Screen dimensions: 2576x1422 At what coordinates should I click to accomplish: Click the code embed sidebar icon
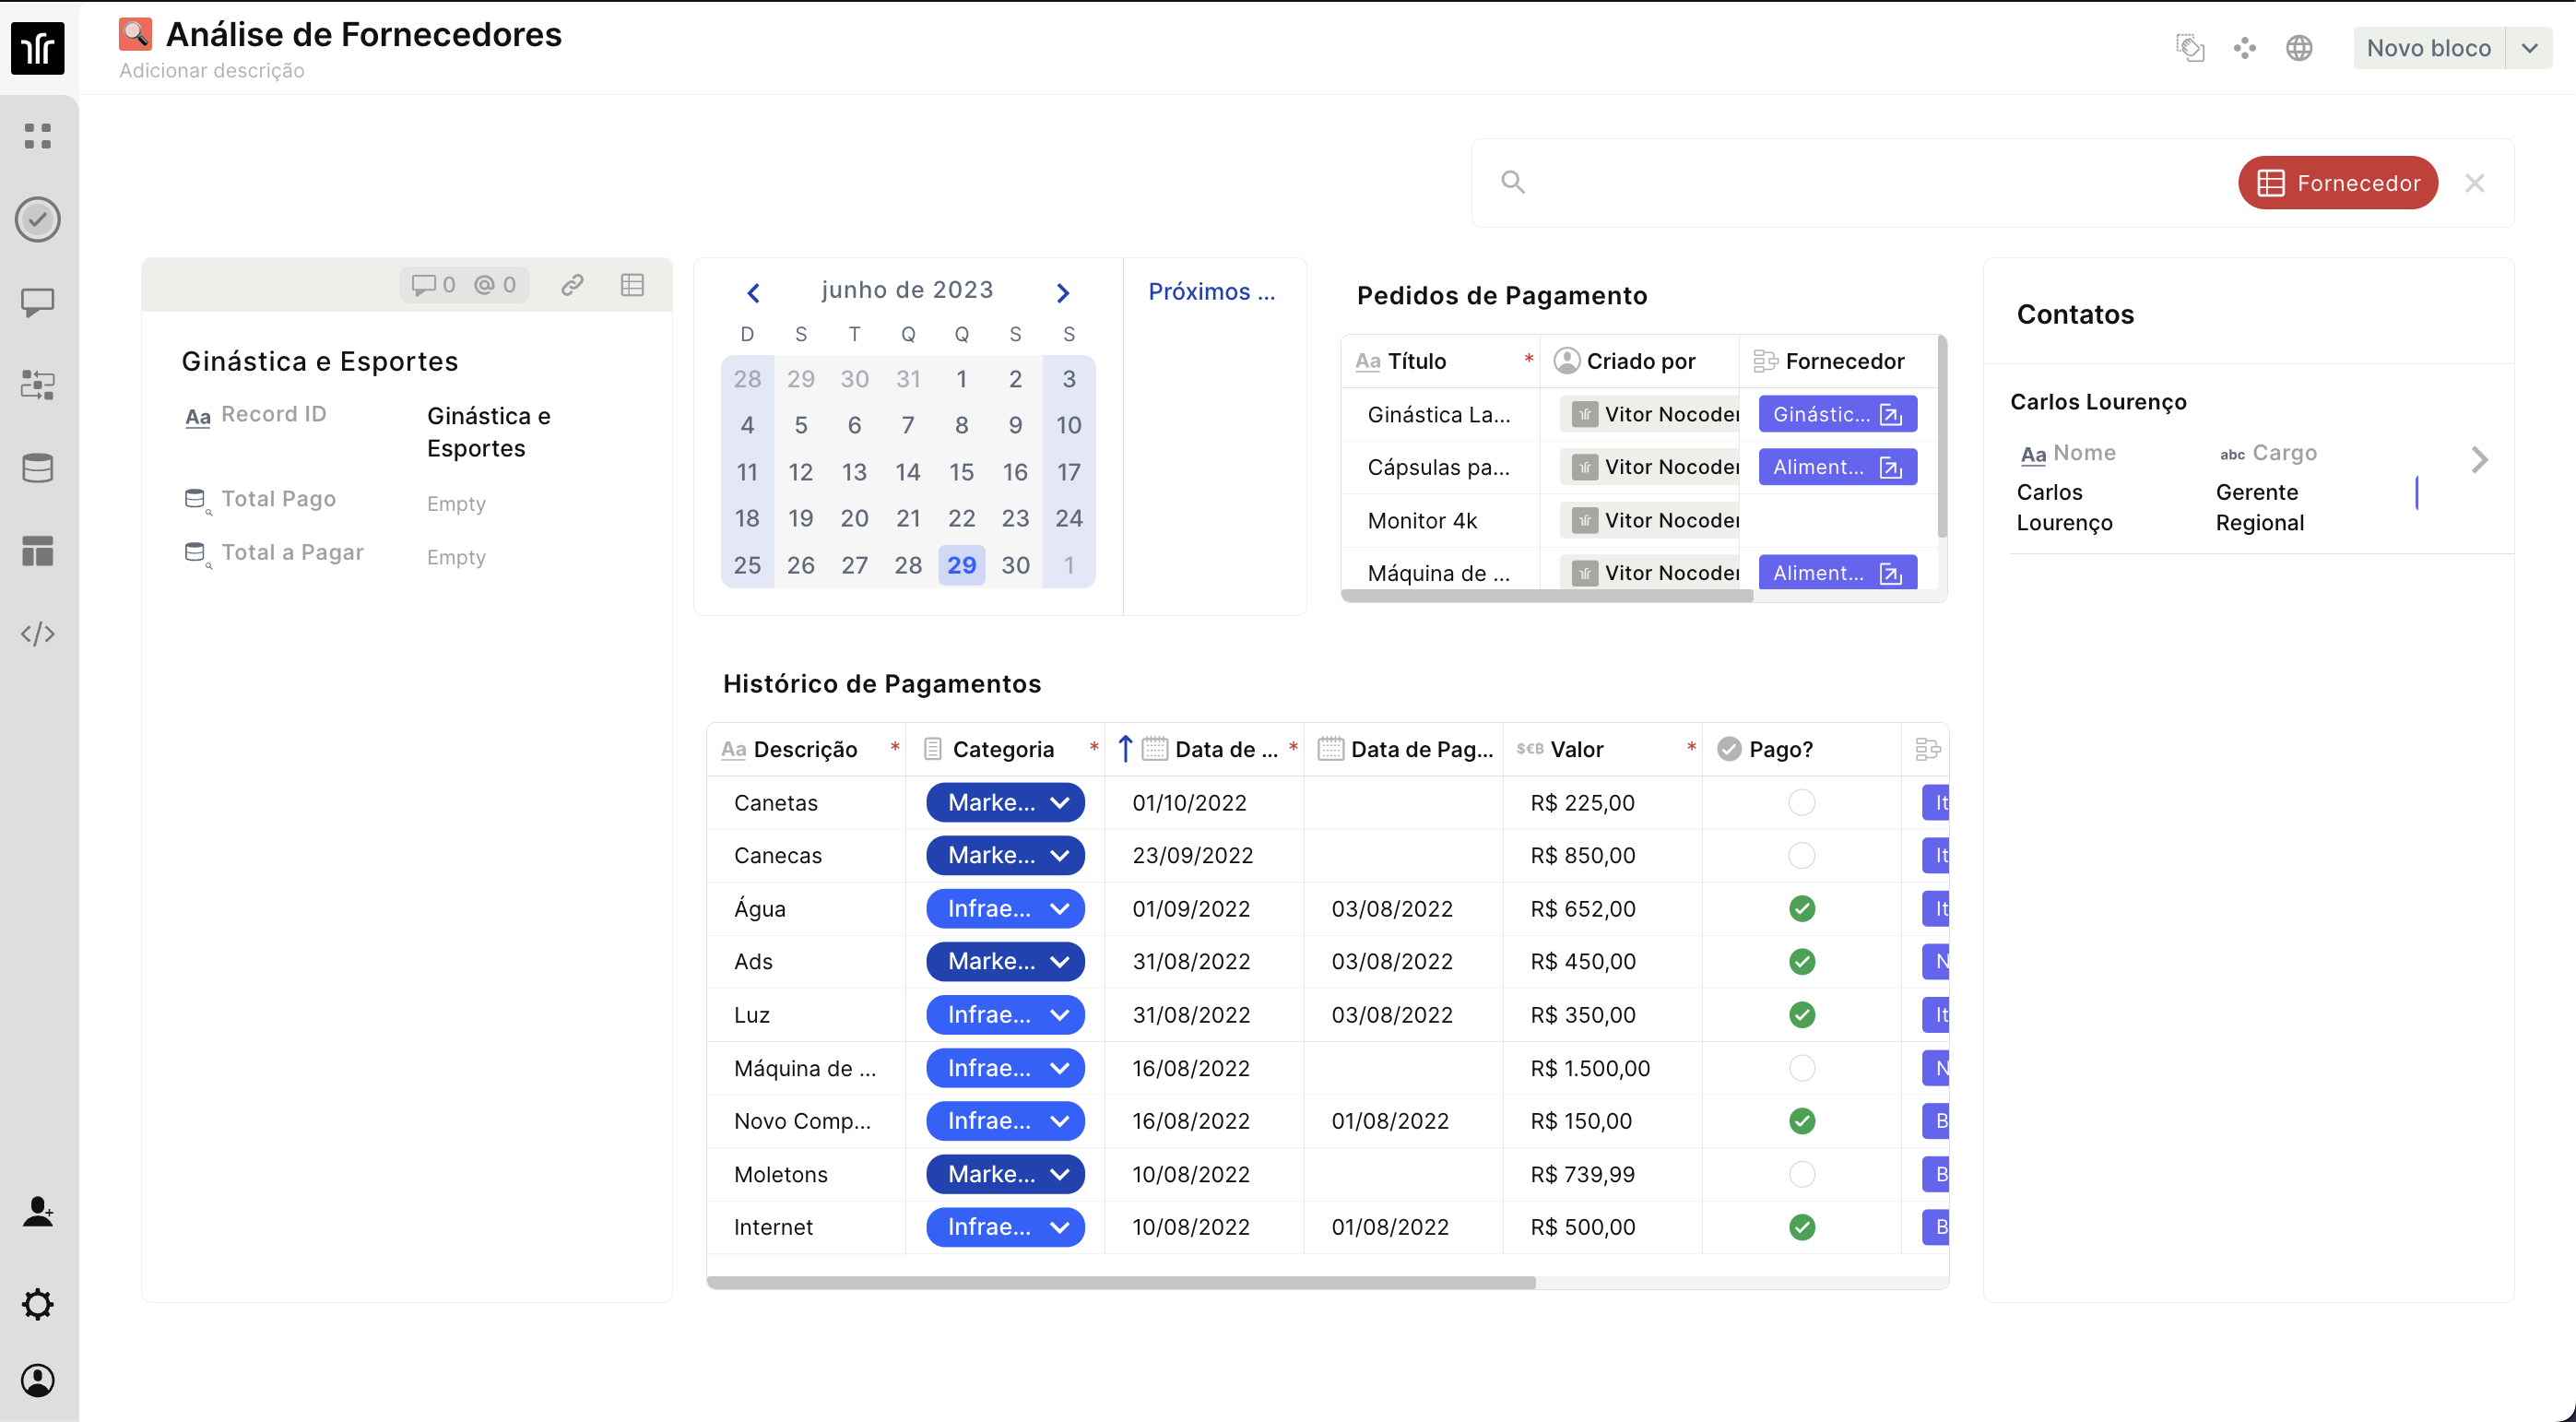(x=38, y=634)
